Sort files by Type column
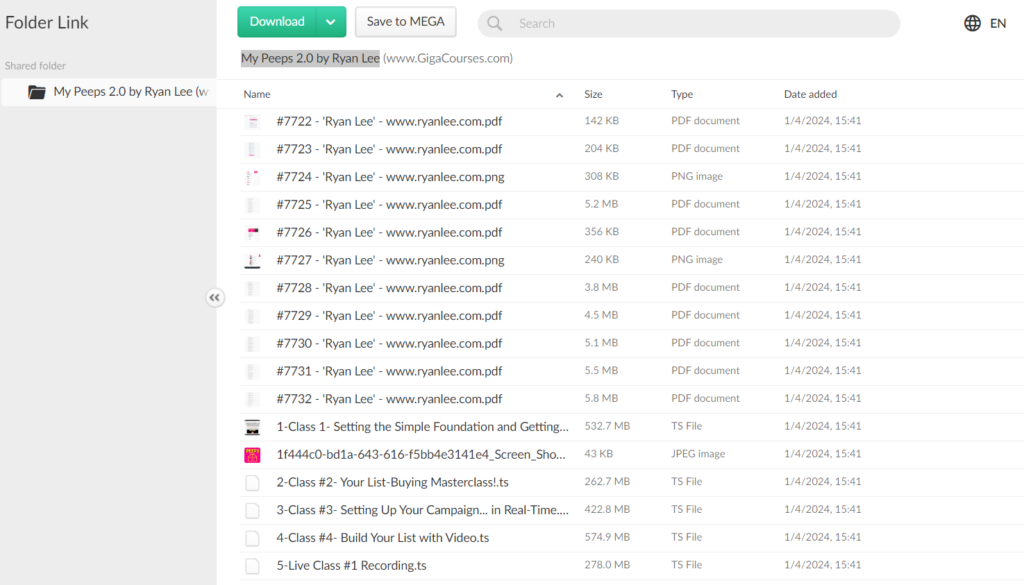Viewport: 1024px width, 585px height. [x=682, y=94]
